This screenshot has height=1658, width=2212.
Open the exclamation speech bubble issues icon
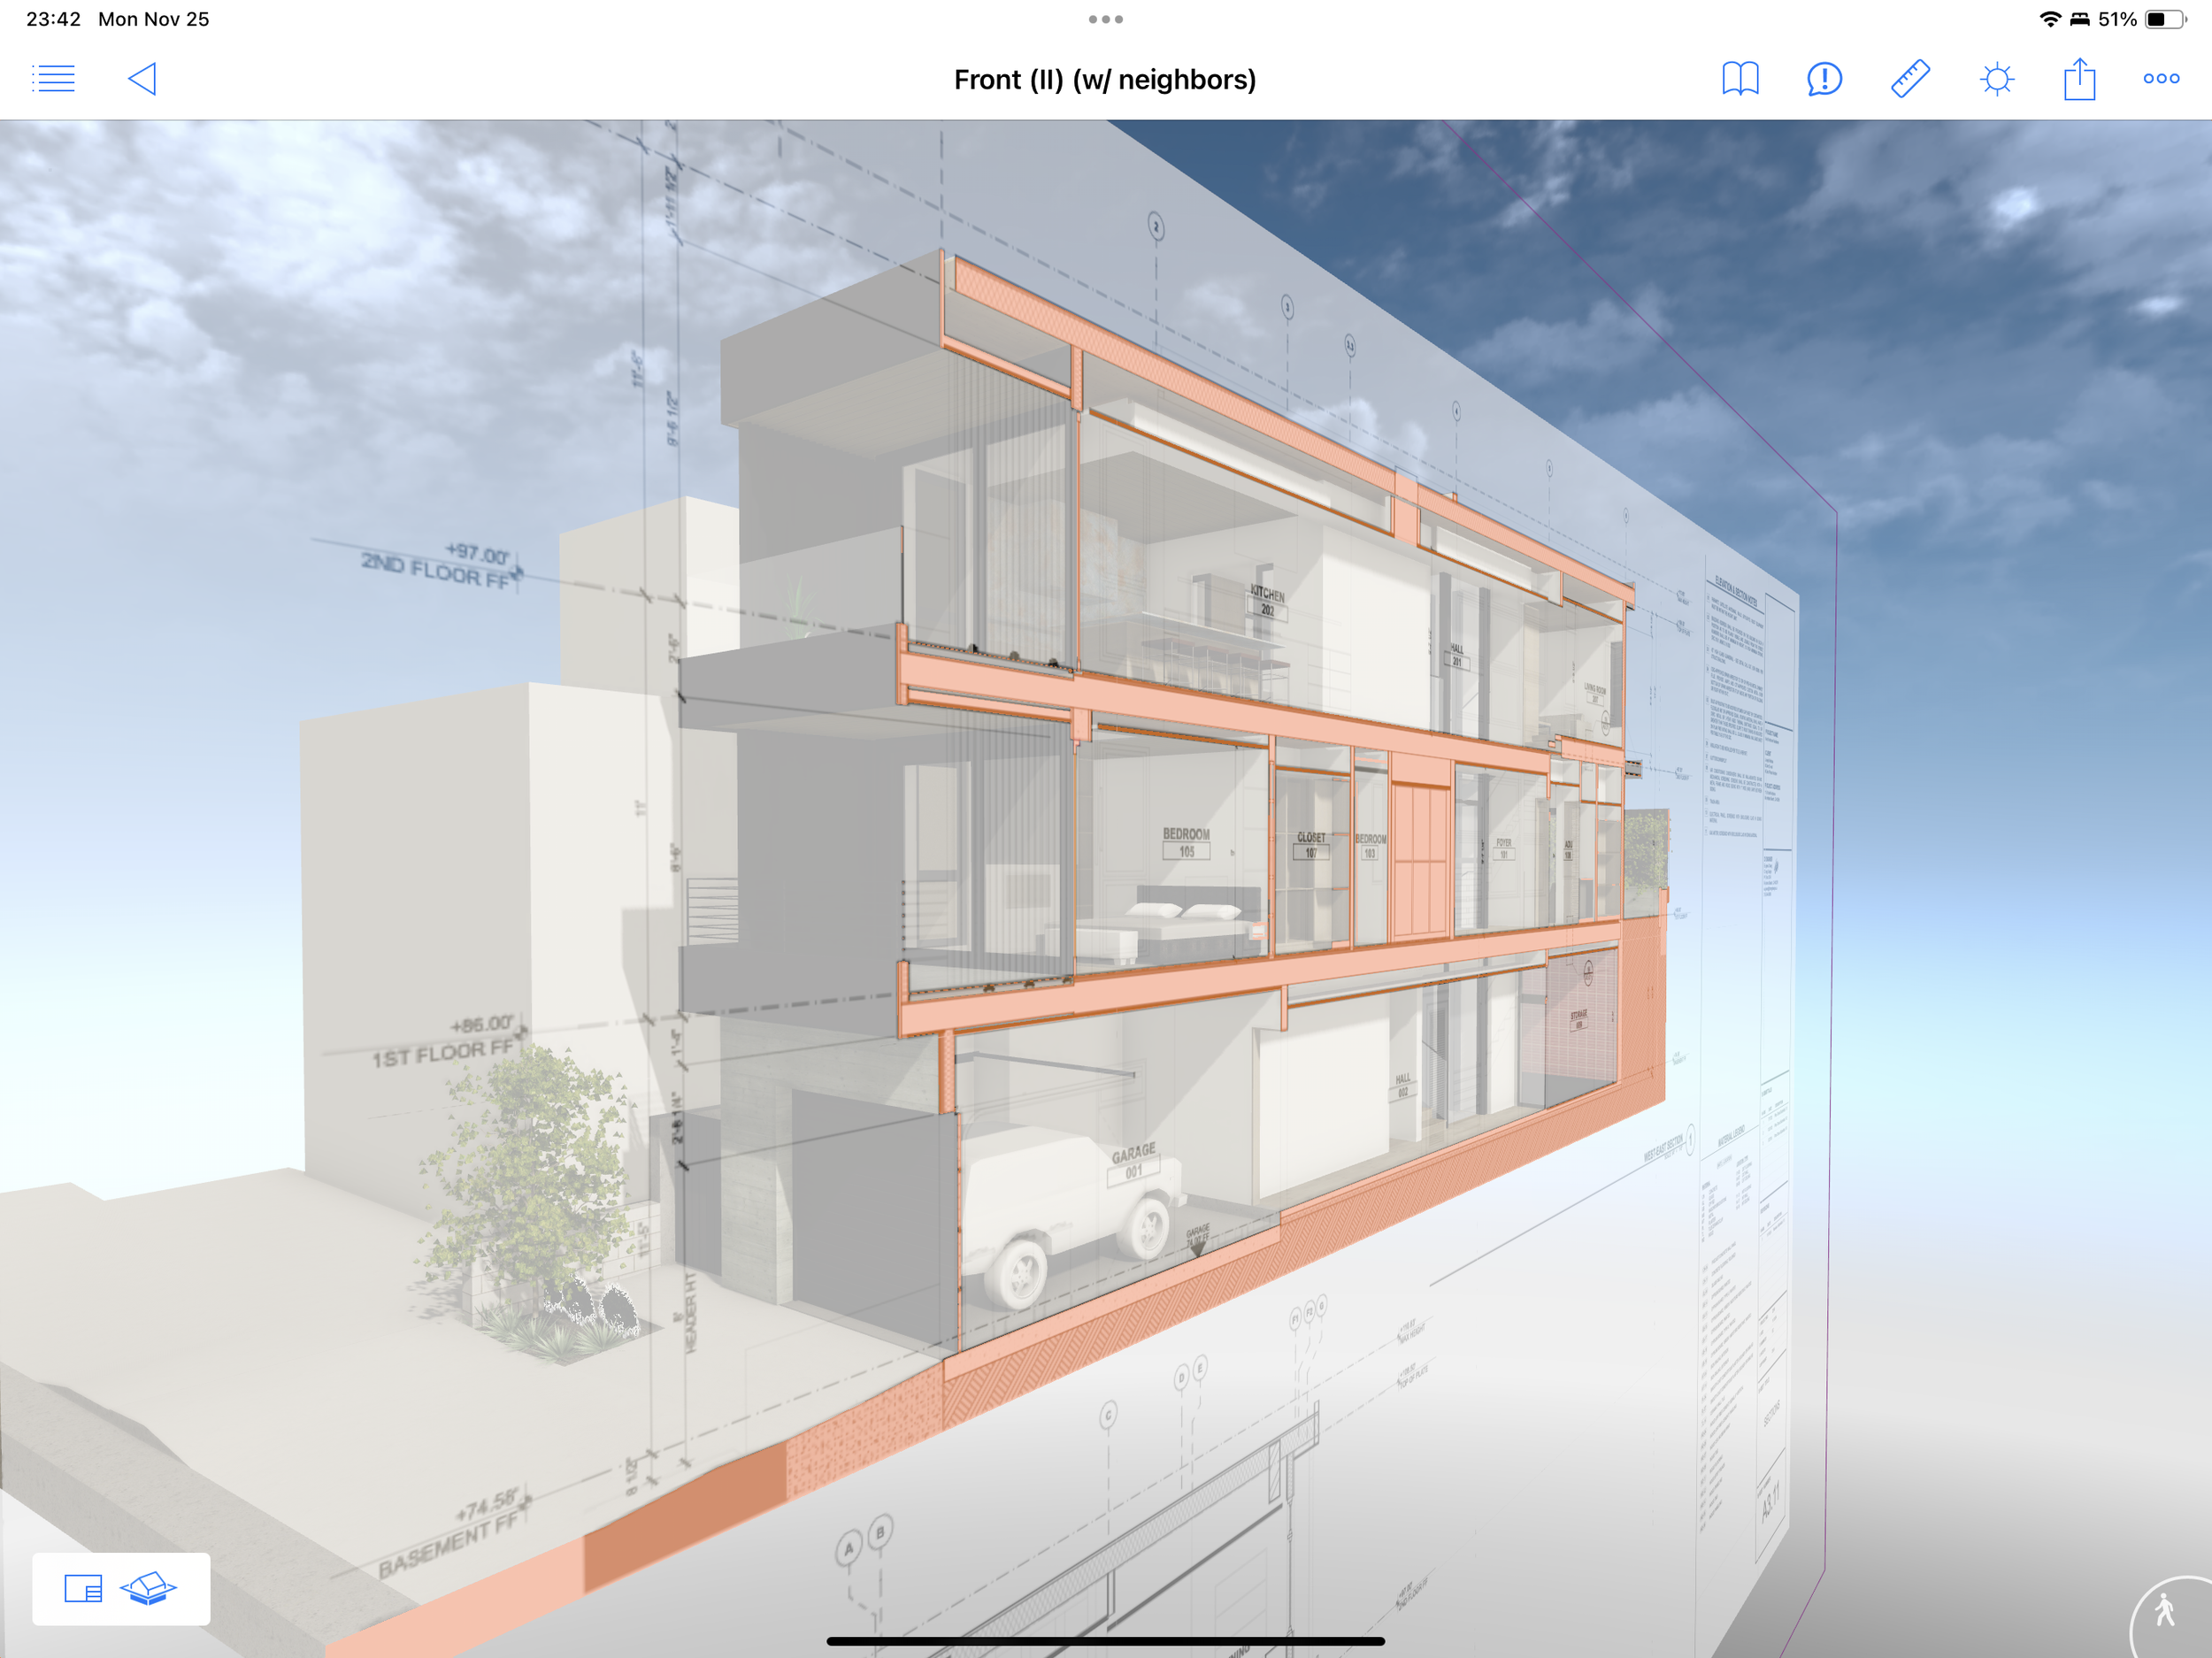(1824, 79)
